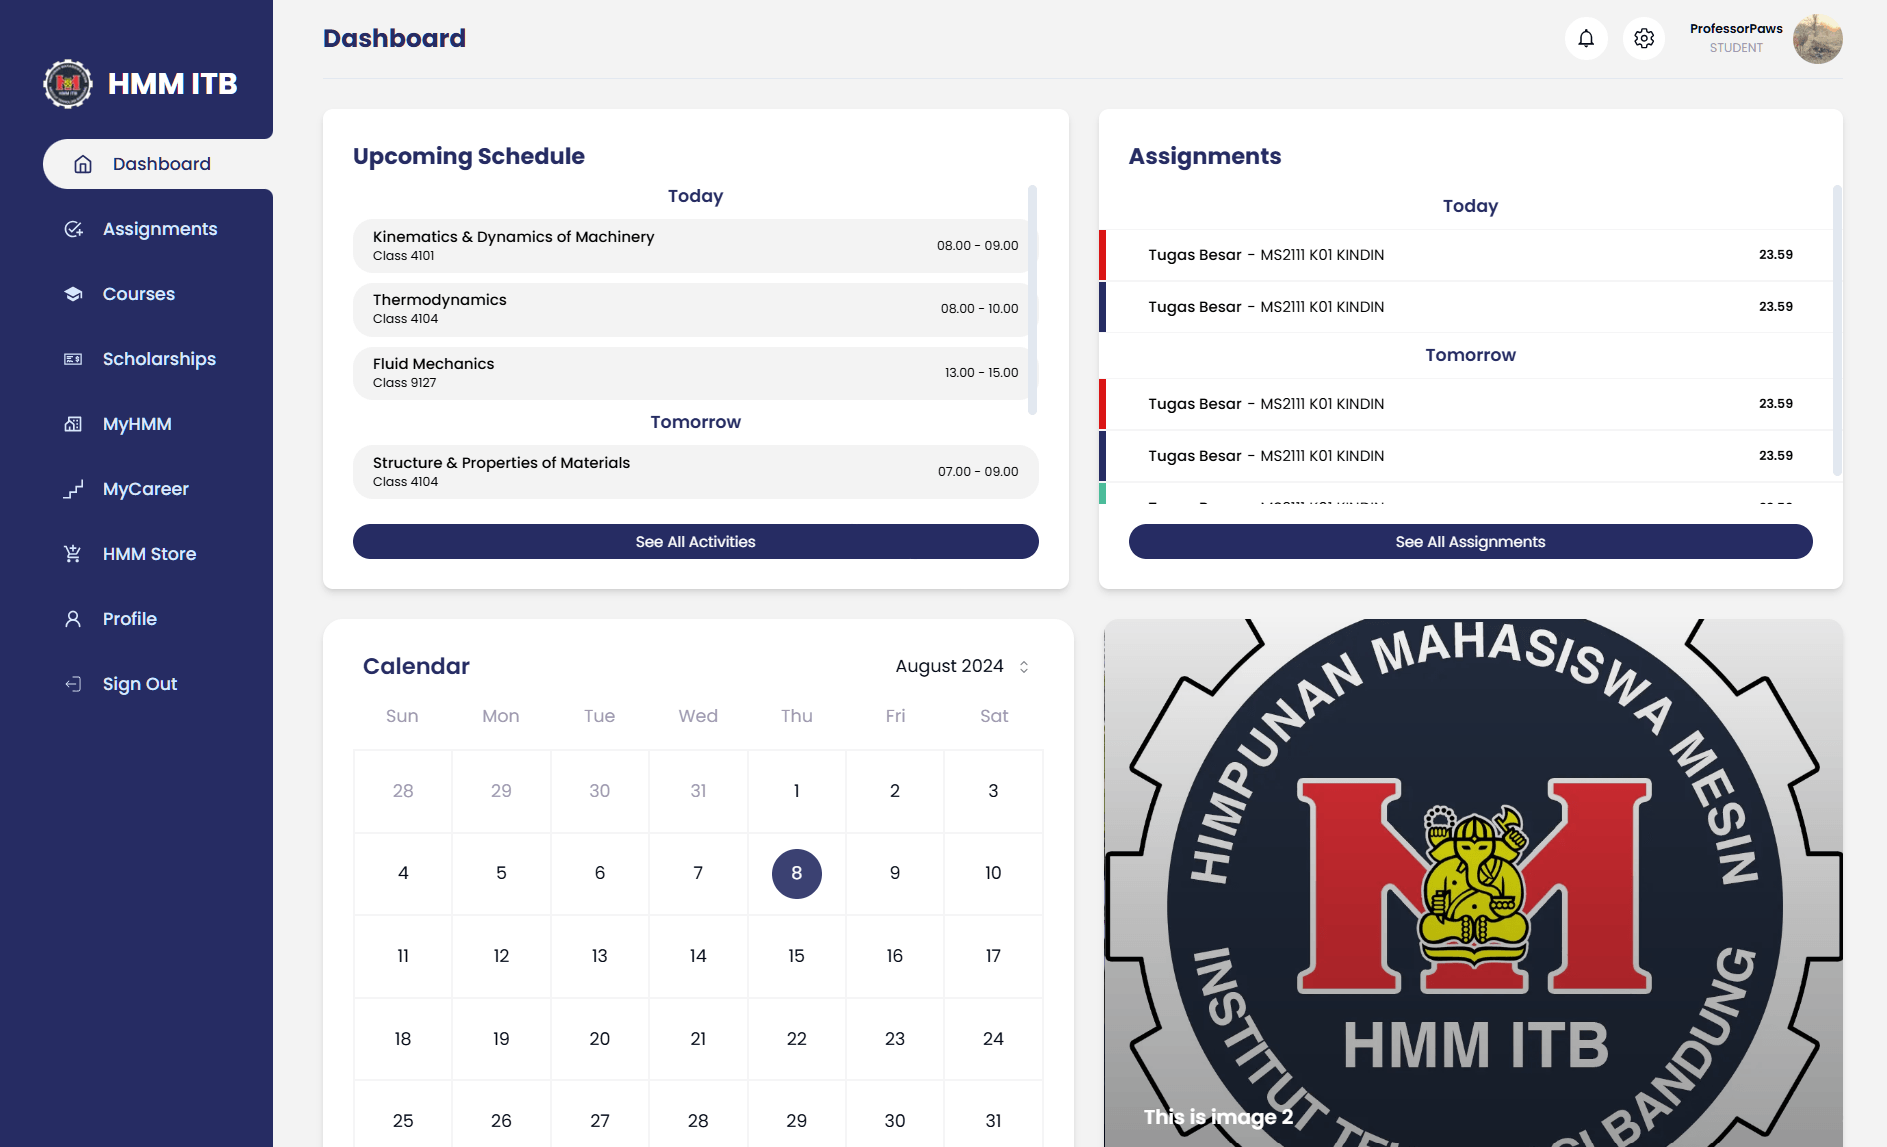
Task: Select date 25 in calendar
Action: (x=403, y=1120)
